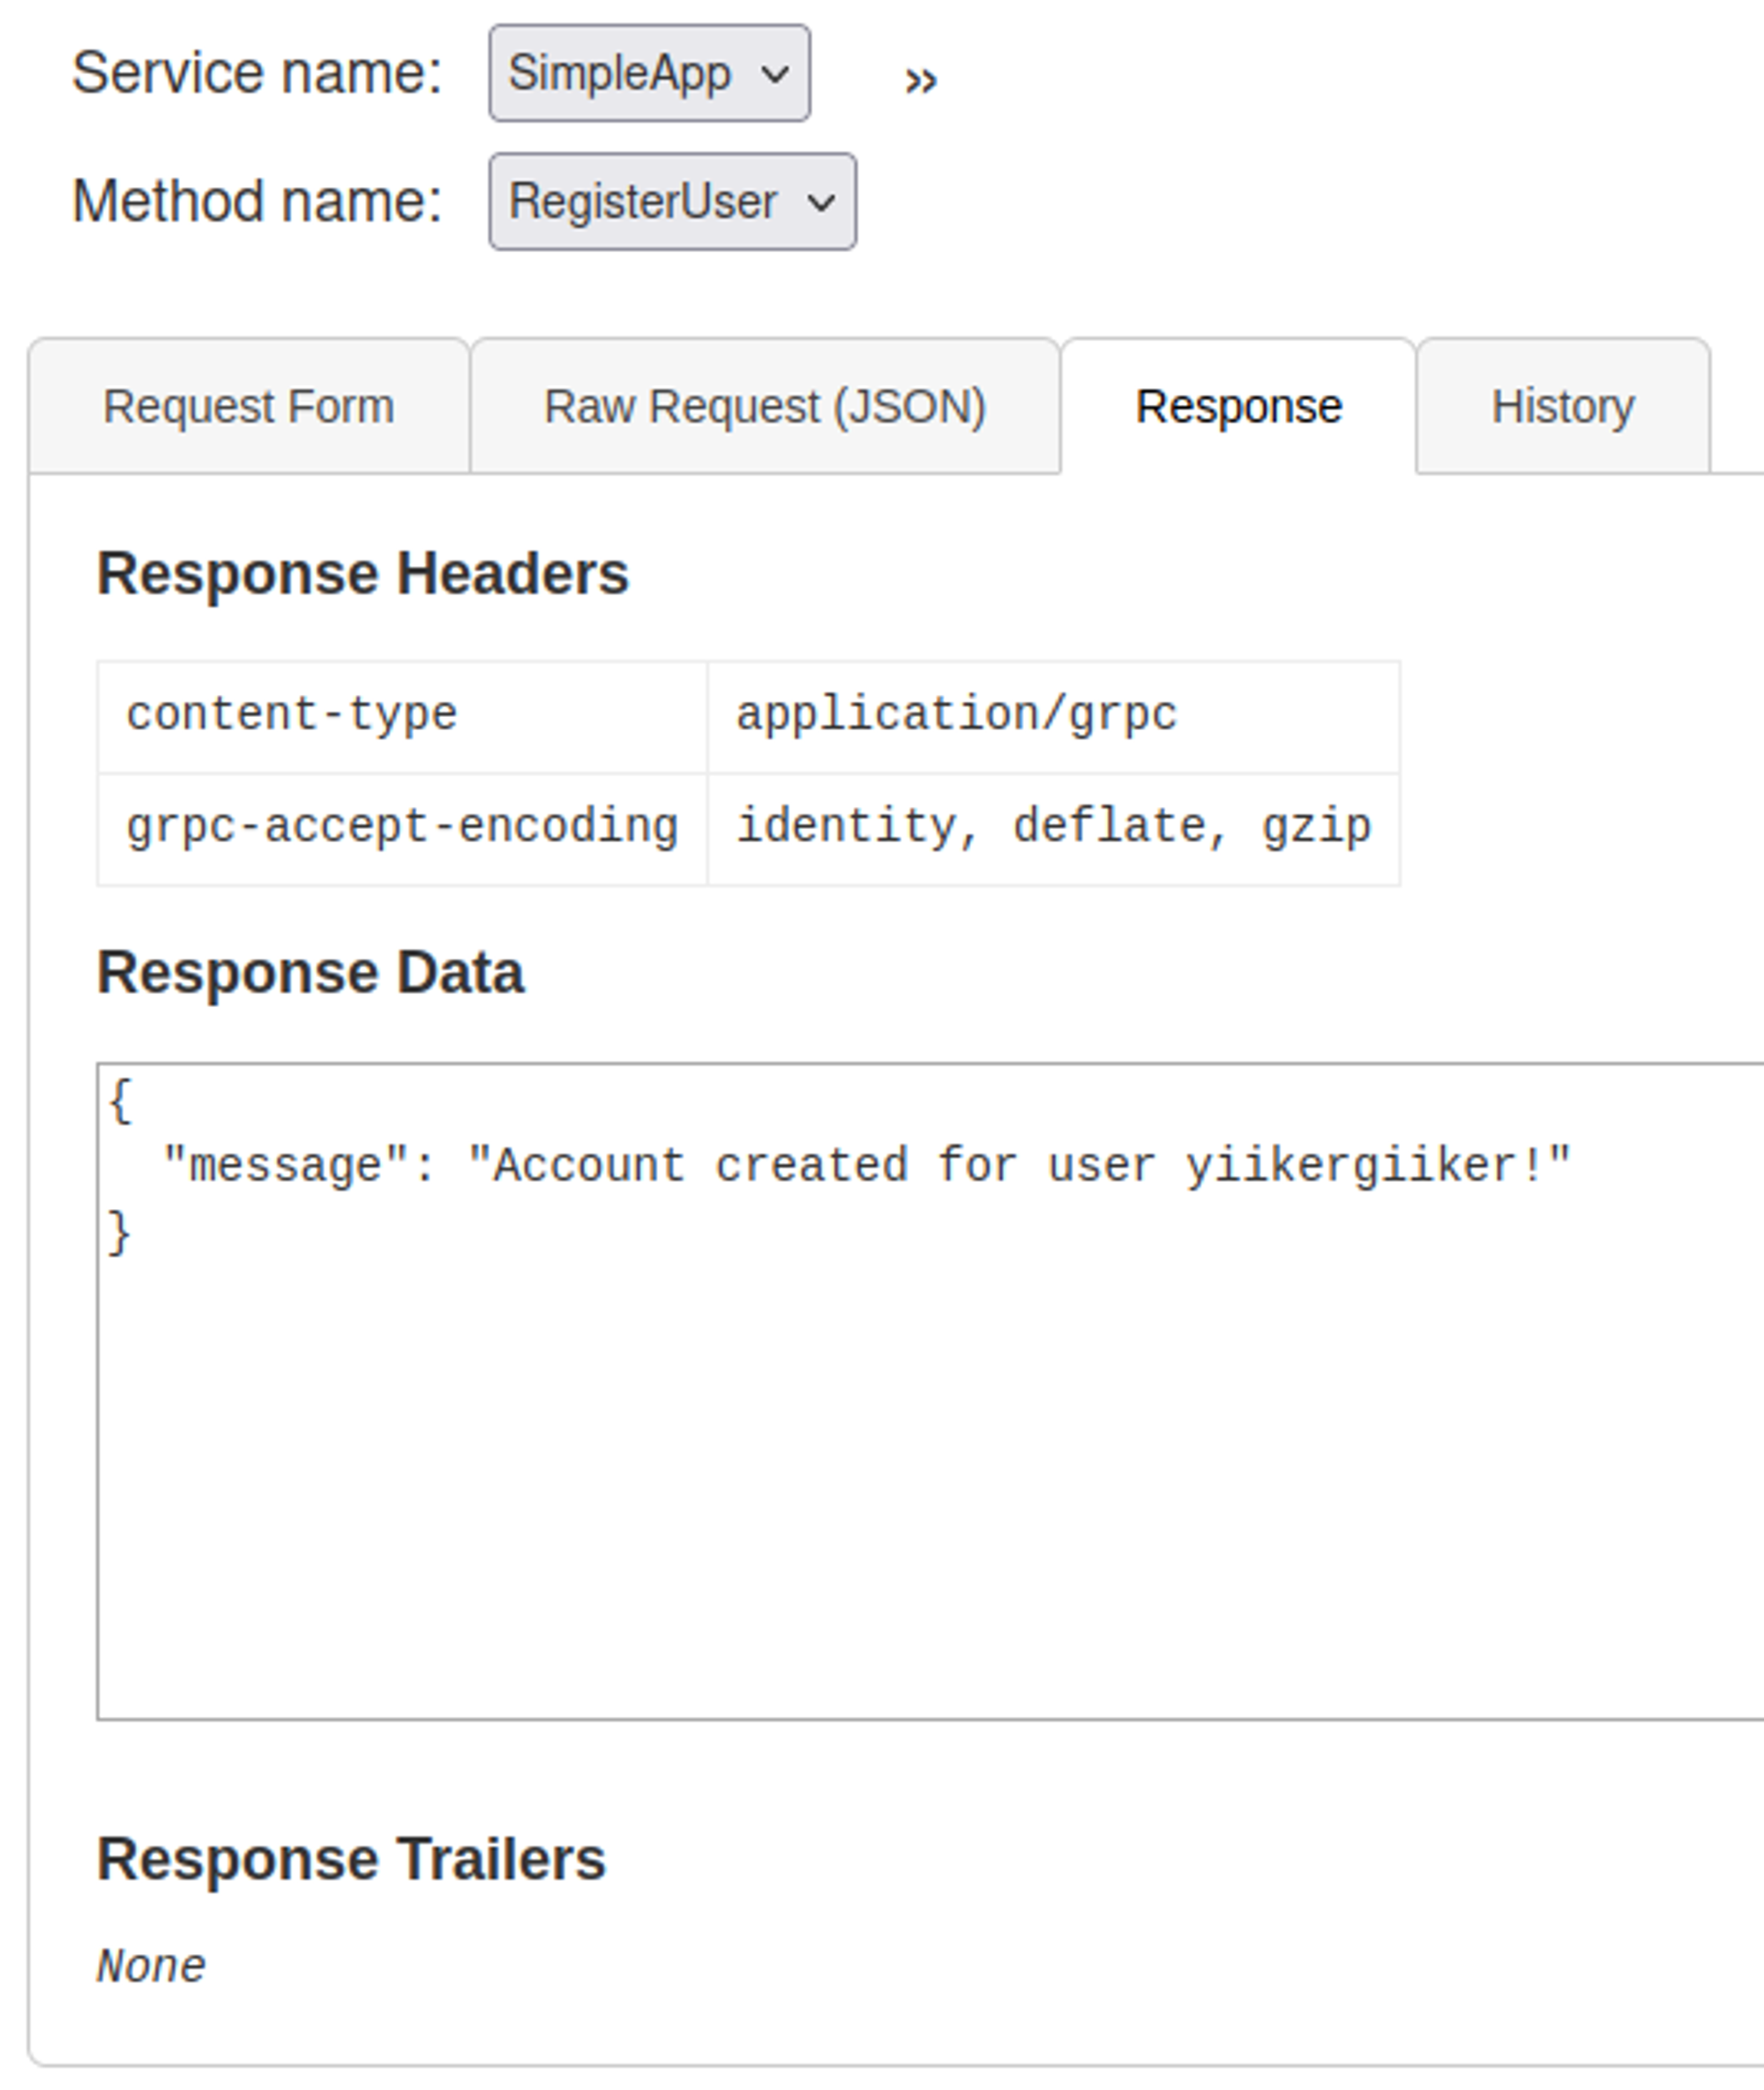Click the Response Data heading
This screenshot has width=1764, height=2090.
click(310, 972)
